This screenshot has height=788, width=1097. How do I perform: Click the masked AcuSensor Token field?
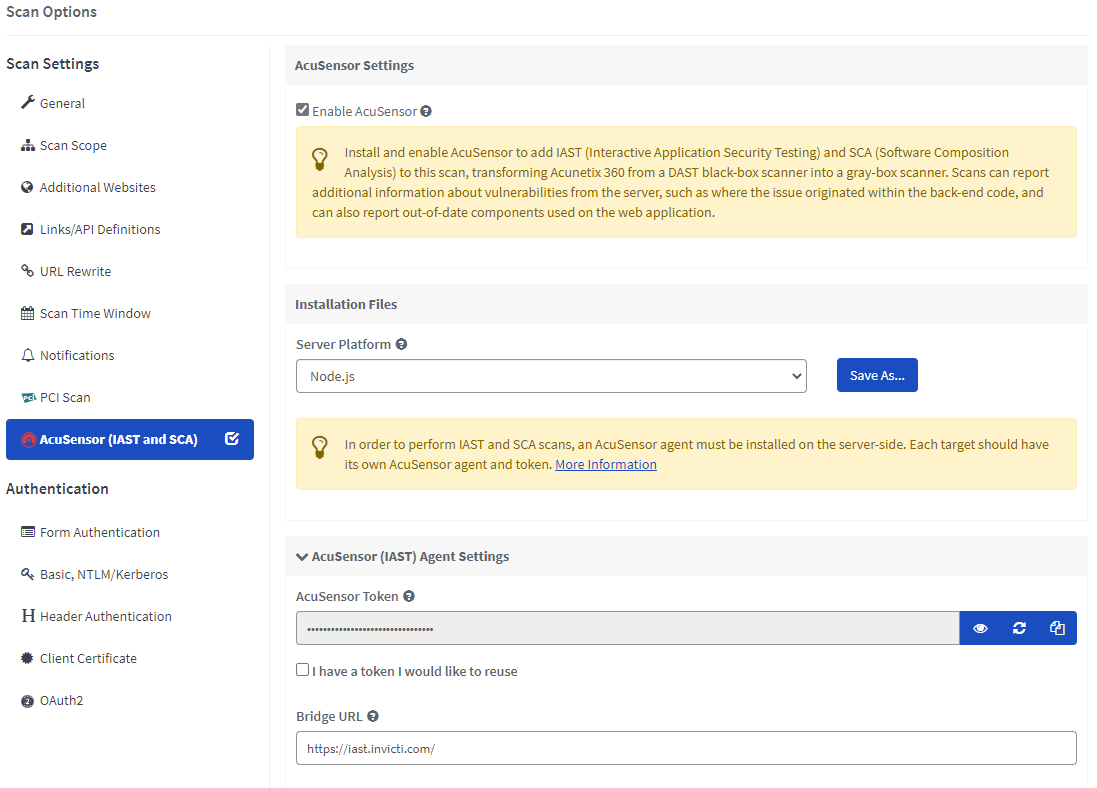coord(628,628)
